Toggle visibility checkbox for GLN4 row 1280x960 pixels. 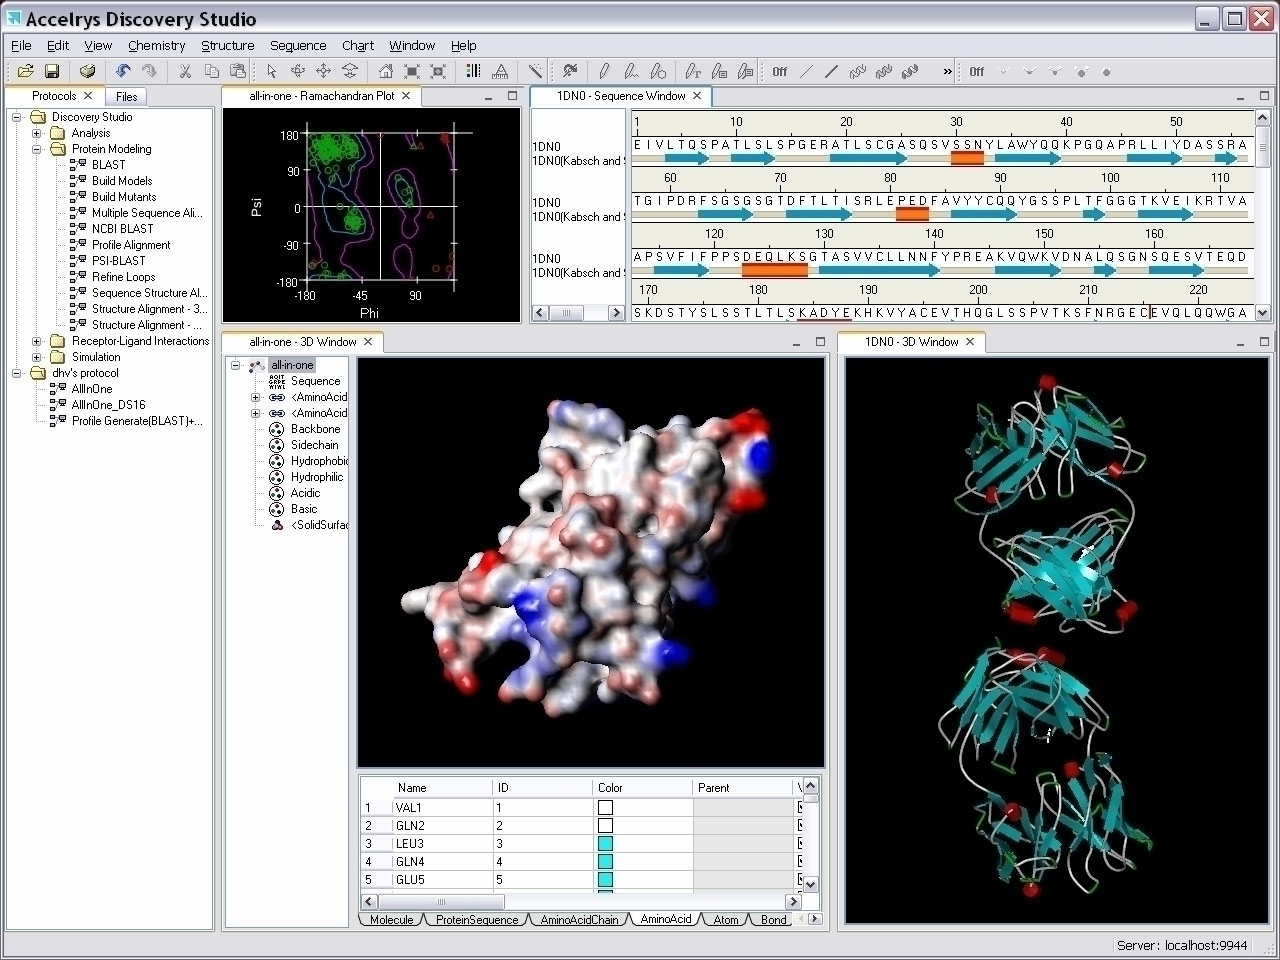pyautogui.click(x=801, y=861)
